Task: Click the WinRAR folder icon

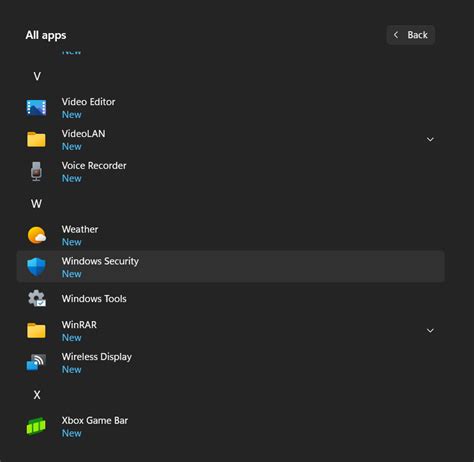Action: (x=36, y=331)
